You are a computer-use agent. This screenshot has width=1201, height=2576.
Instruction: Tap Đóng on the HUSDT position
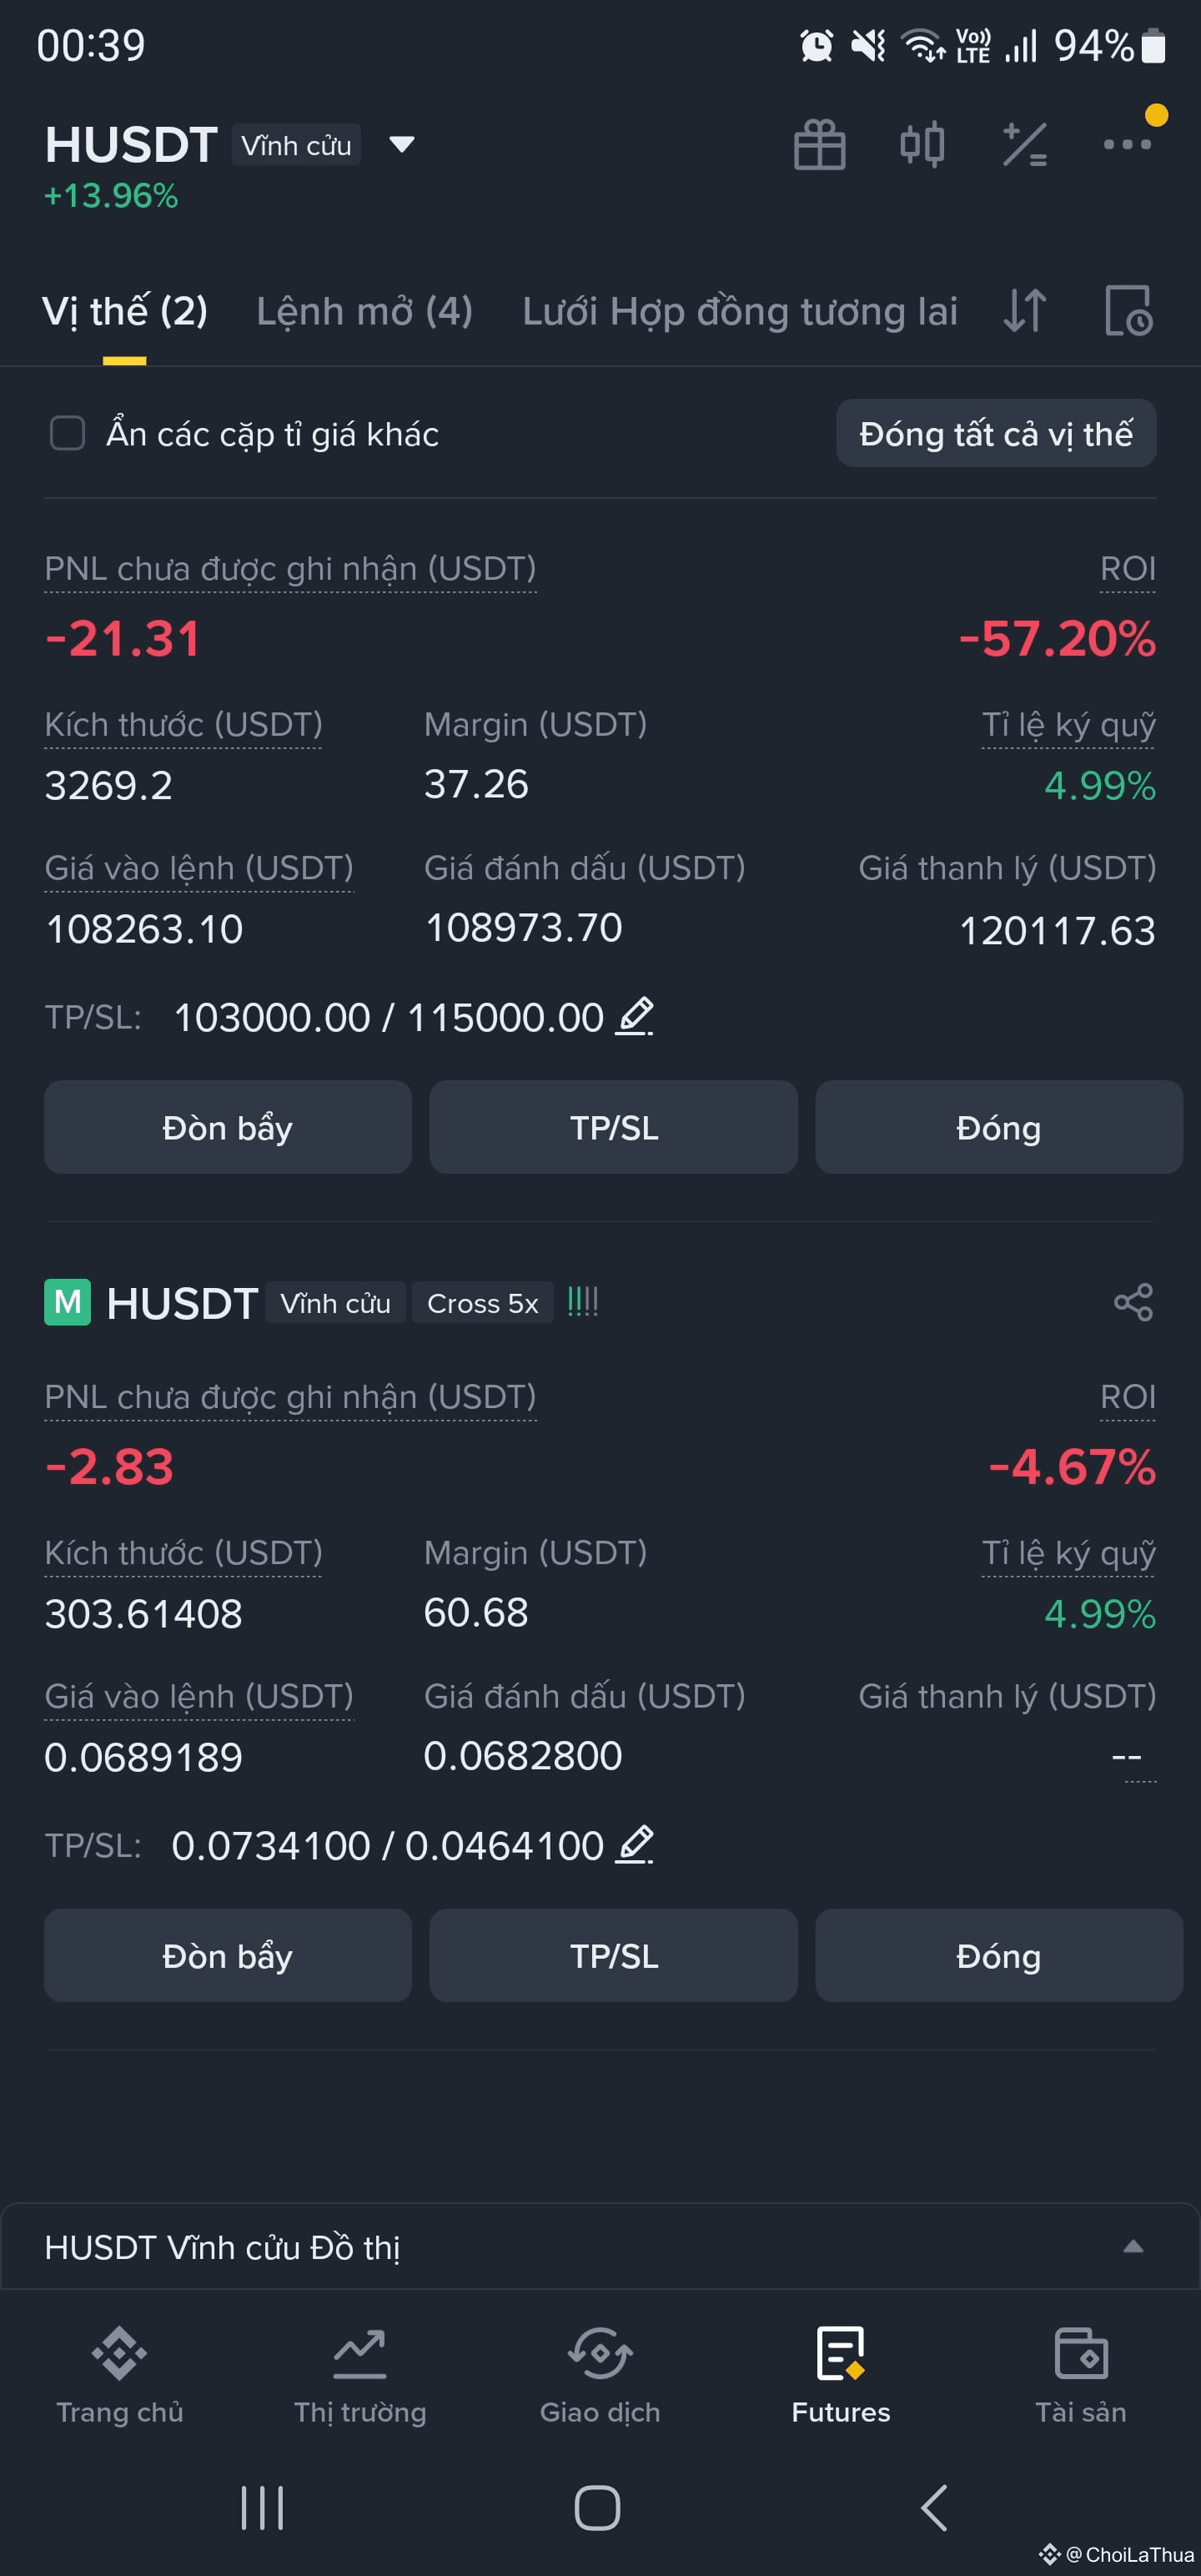[998, 1955]
